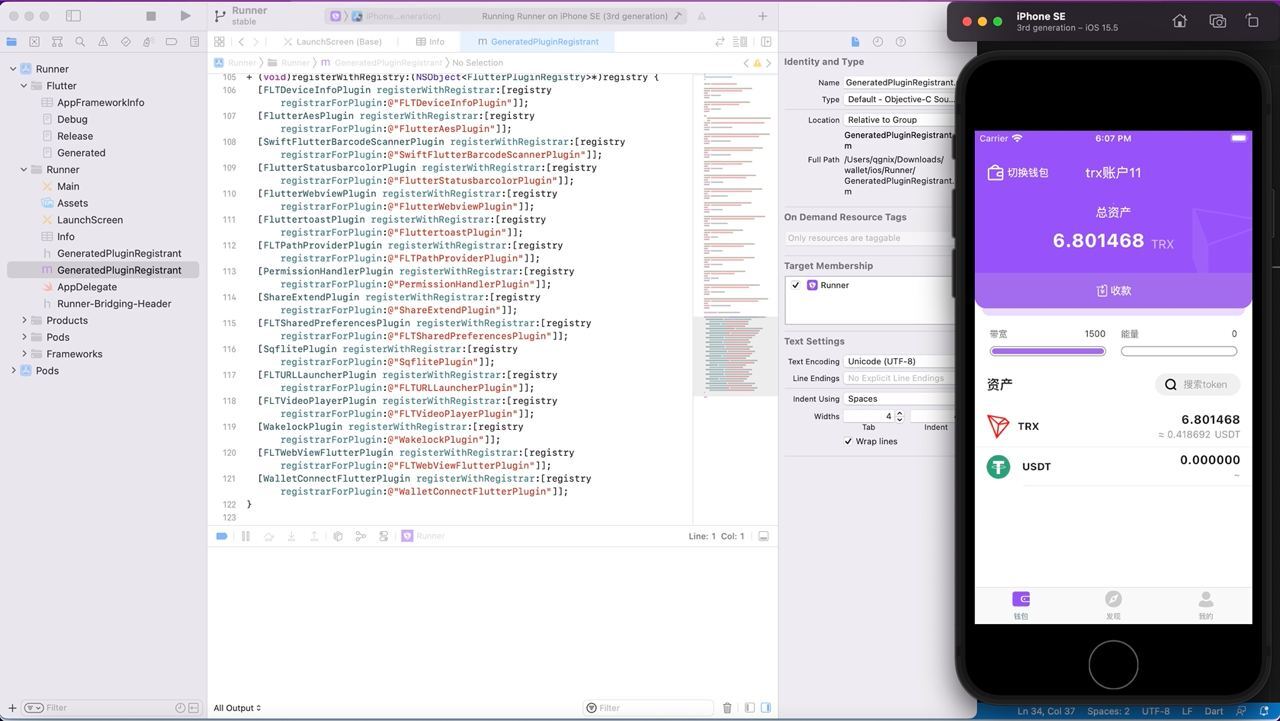Viewport: 1280px width, 721px height.
Task: Select the GeneratedPluginRegistrant editor tab
Action: pyautogui.click(x=538, y=42)
